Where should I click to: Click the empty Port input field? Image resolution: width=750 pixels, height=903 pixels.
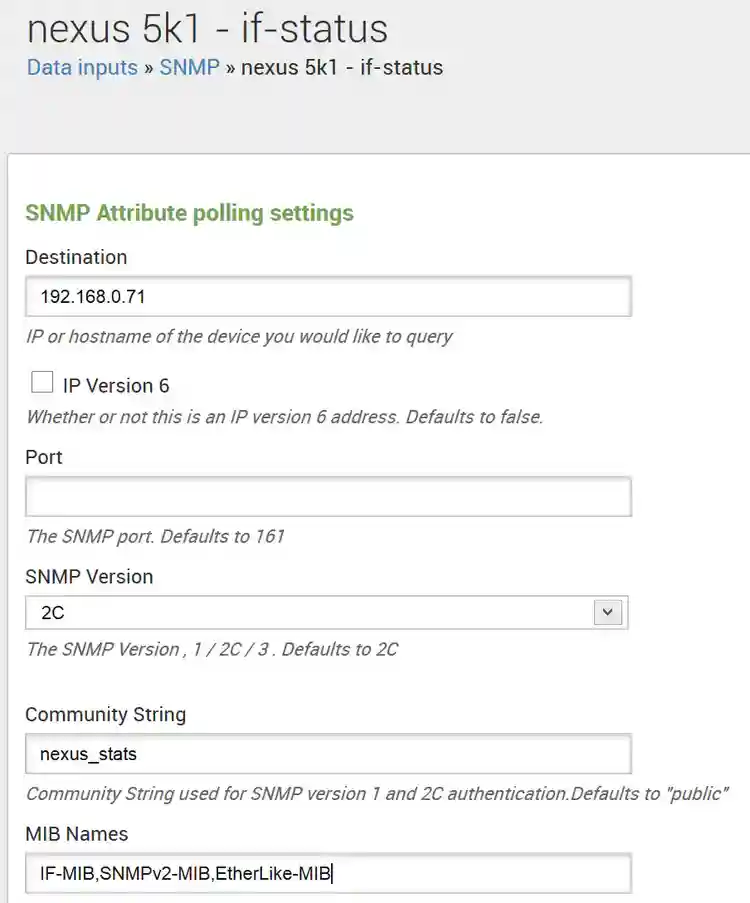pyautogui.click(x=328, y=496)
